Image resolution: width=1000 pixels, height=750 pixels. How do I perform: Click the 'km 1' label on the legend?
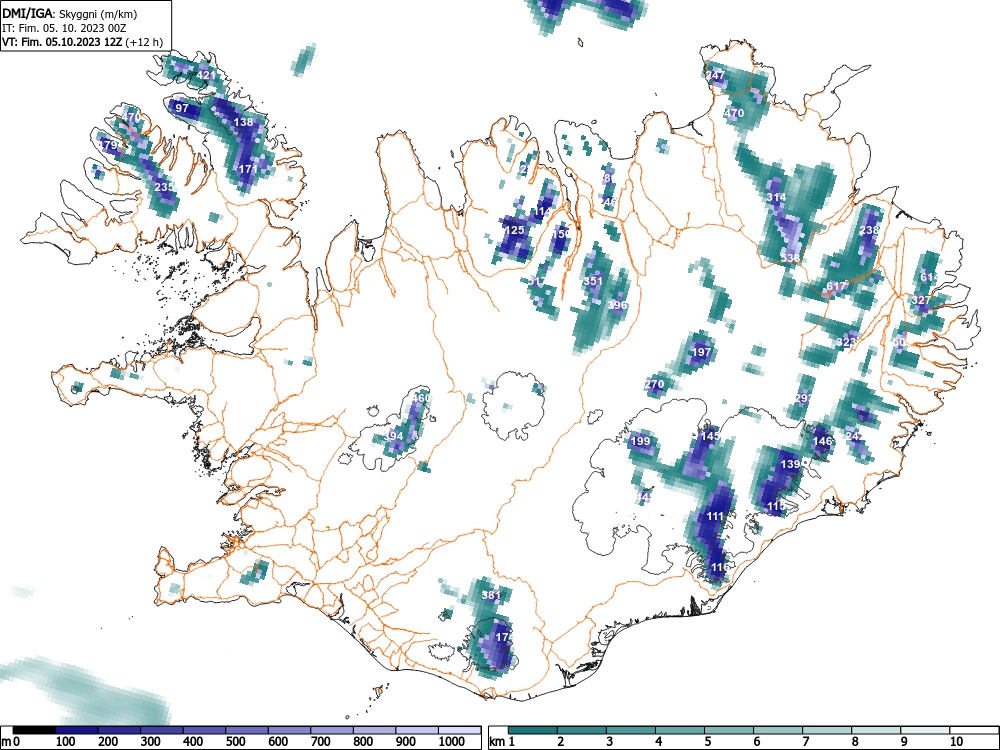coord(502,741)
